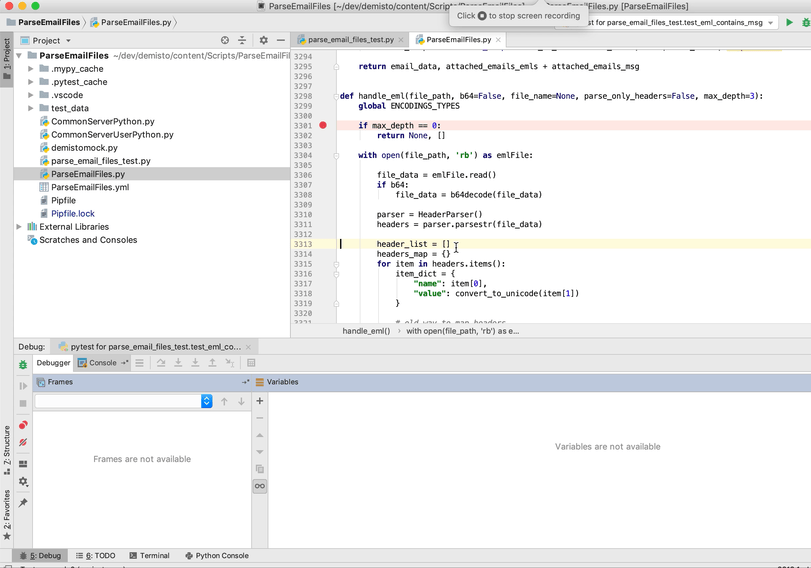Viewport: 811px width, 568px height.
Task: Expand the test_data folder
Action: pos(32,108)
